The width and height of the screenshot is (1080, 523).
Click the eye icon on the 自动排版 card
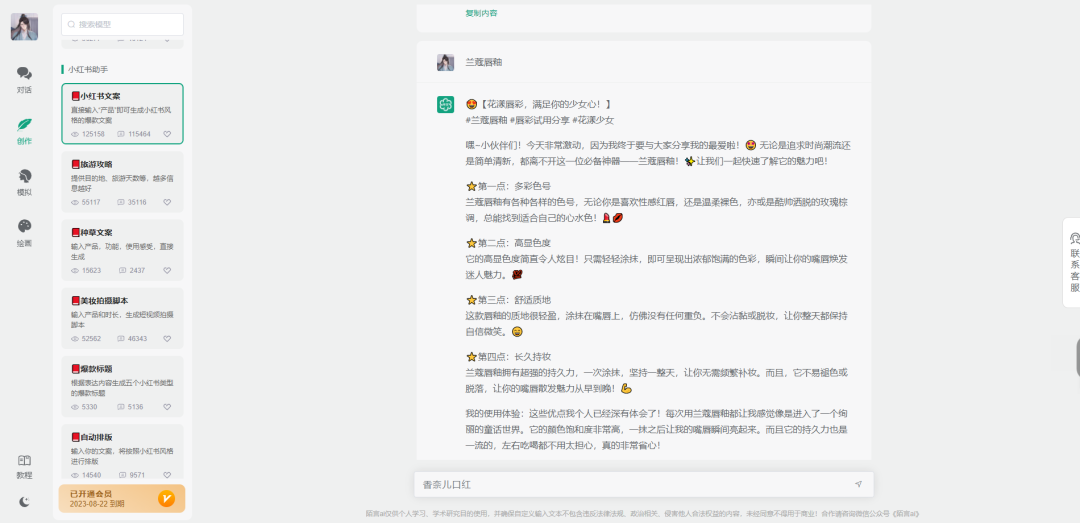point(75,475)
